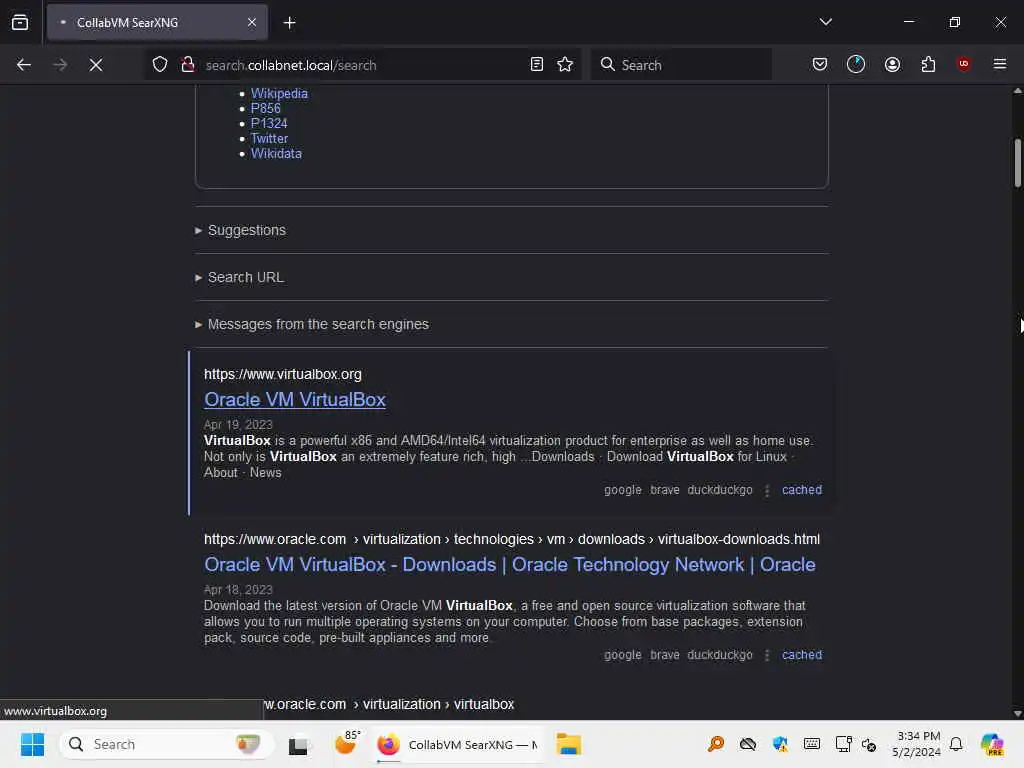Screen dimensions: 1024x768
Task: Open the muted volume tray icon
Action: [x=869, y=744]
